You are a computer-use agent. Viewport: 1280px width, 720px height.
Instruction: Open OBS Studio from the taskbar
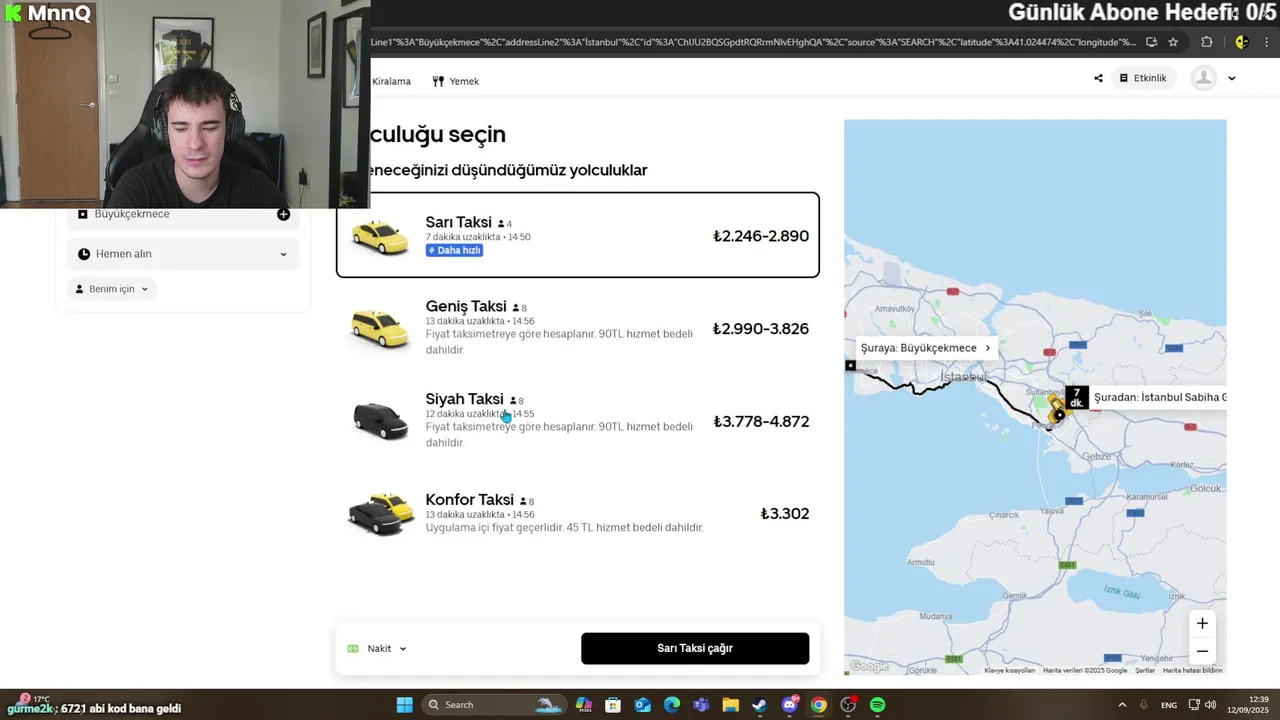(x=848, y=705)
